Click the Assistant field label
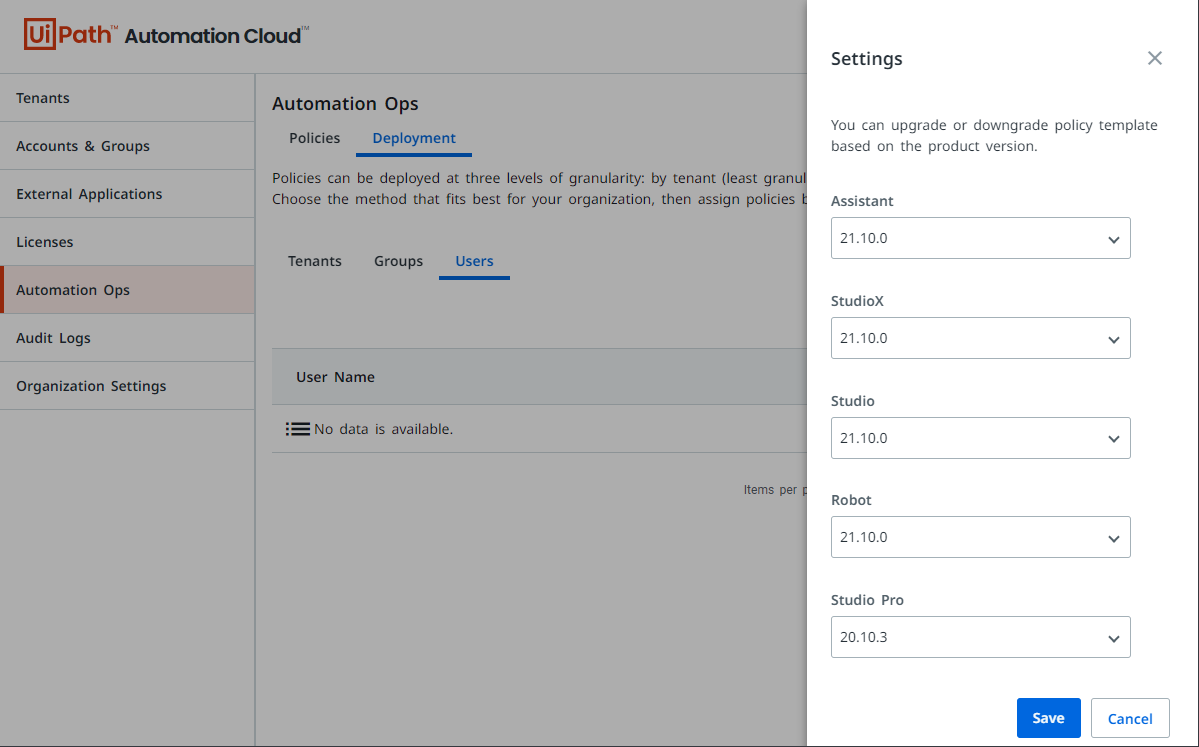The width and height of the screenshot is (1199, 747). 862,201
